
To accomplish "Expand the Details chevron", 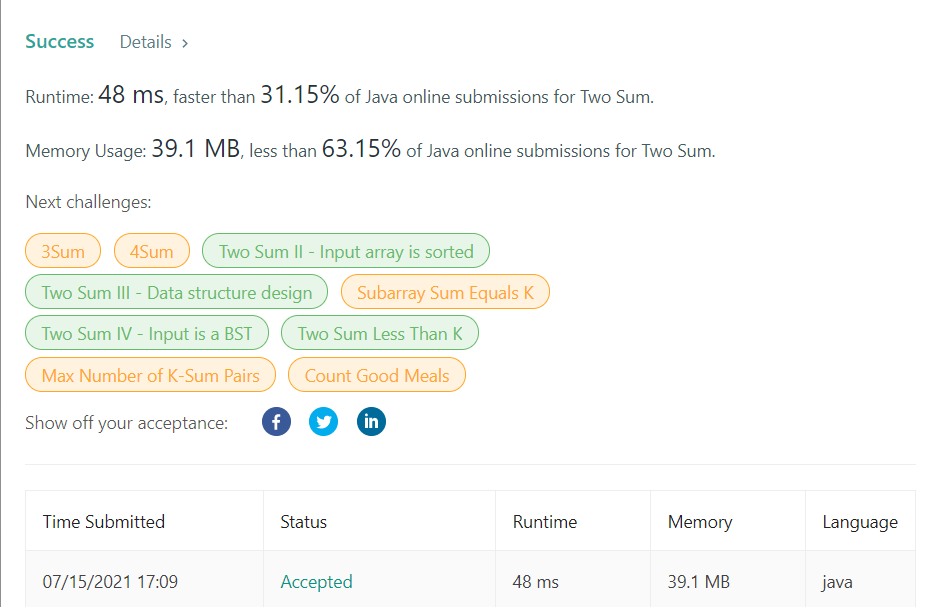I will (x=185, y=43).
